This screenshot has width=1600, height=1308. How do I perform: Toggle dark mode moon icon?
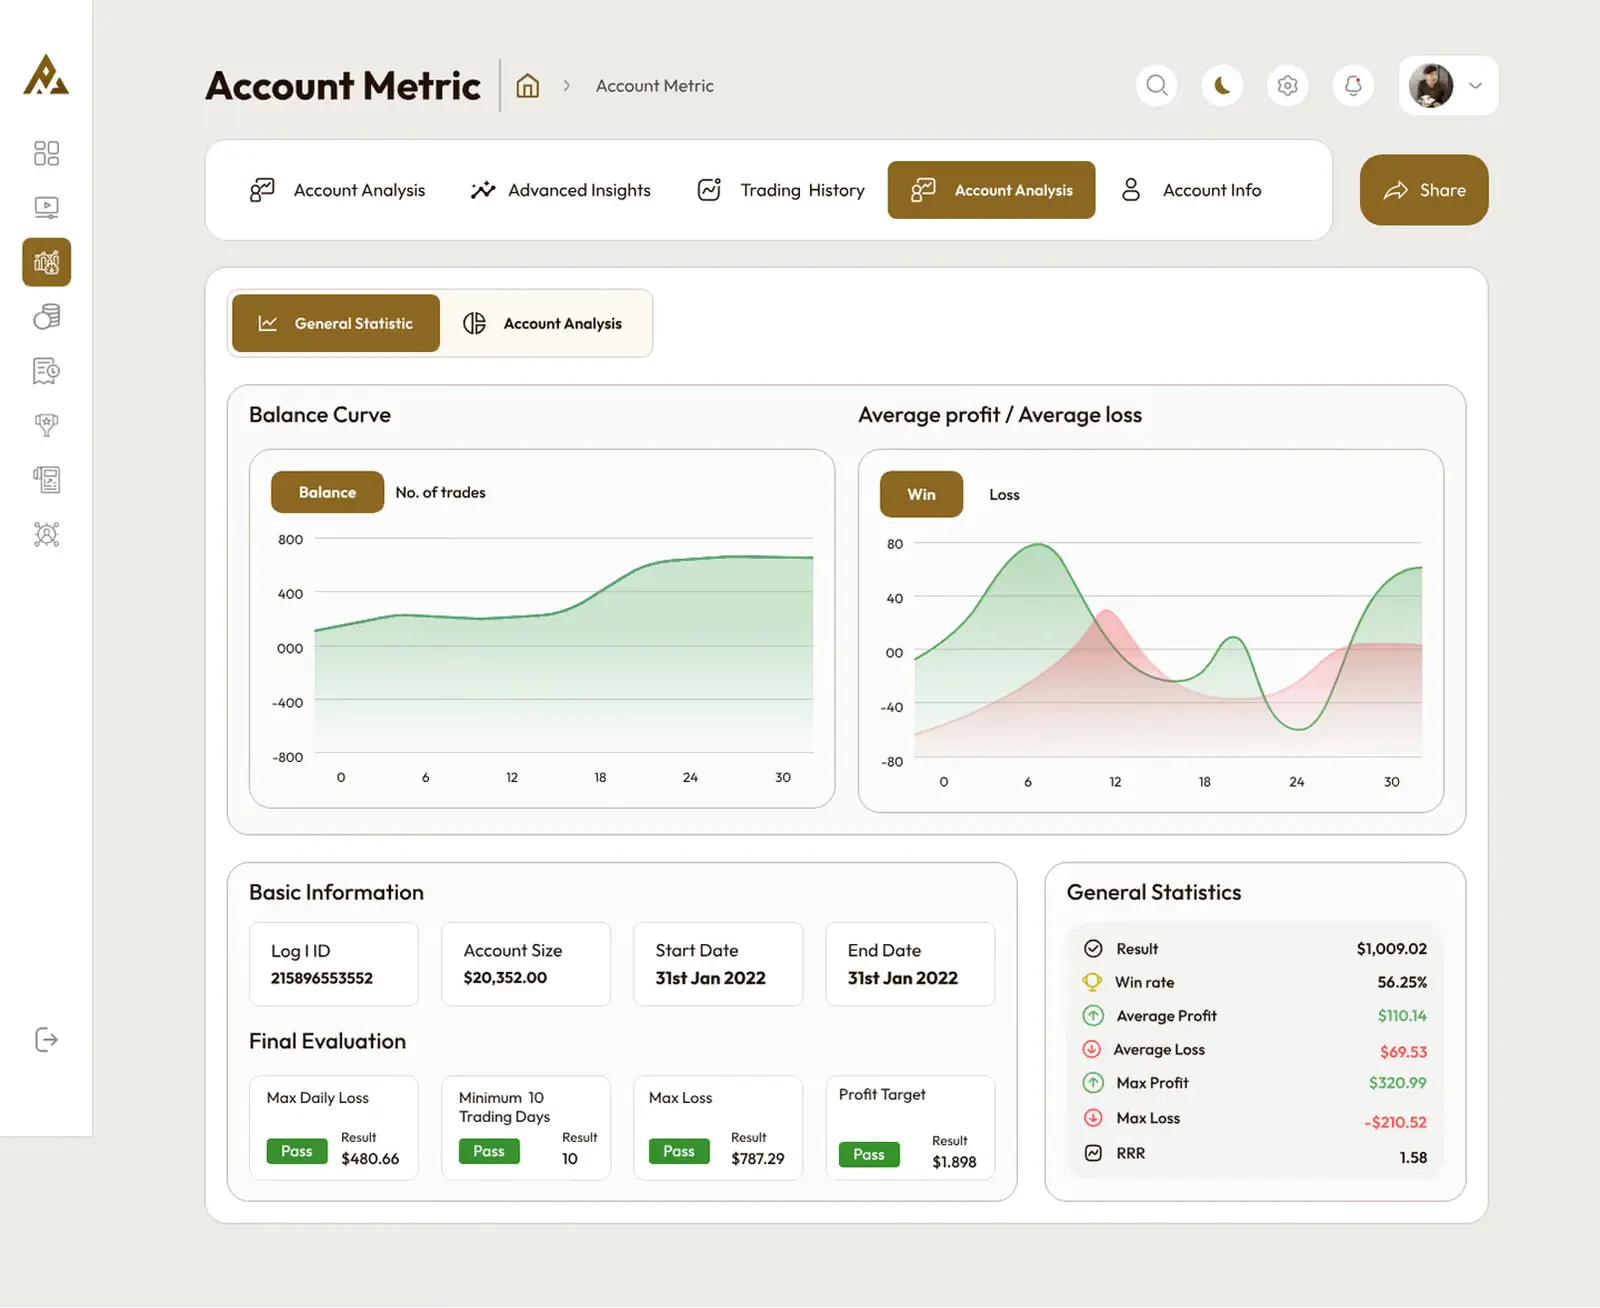(1222, 86)
